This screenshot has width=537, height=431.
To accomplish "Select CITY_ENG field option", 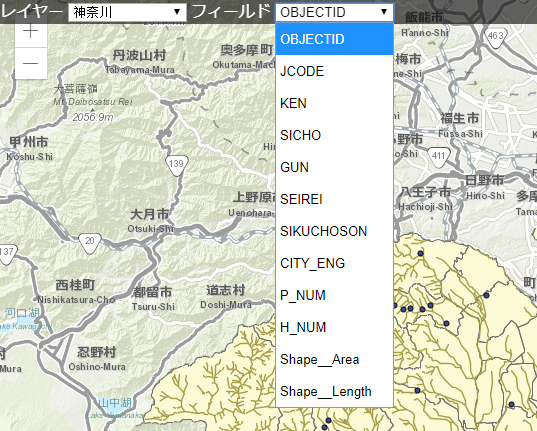I will point(334,263).
